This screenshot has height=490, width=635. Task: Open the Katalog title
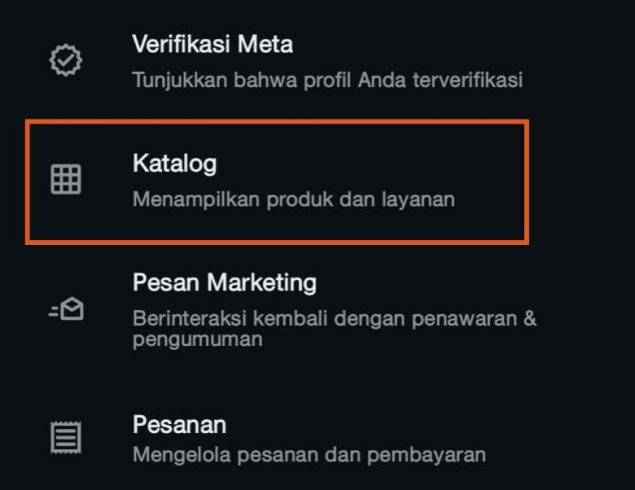click(x=174, y=163)
